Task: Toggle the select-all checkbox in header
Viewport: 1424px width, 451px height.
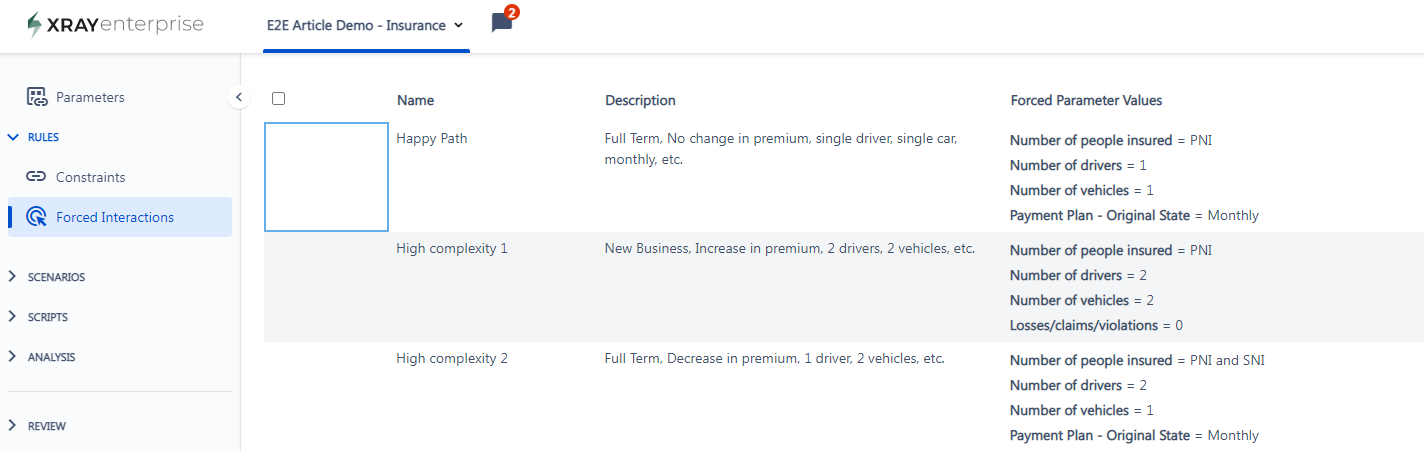Action: tap(279, 98)
